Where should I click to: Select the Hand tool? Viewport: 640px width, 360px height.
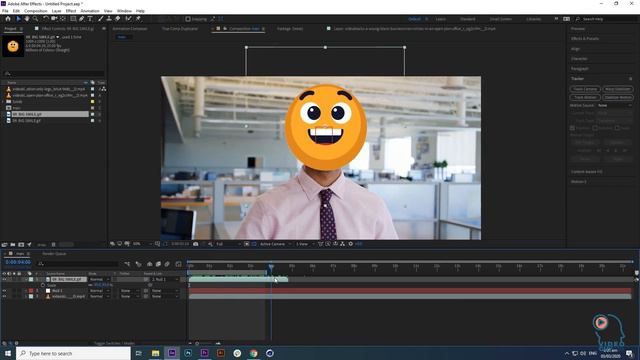pos(27,19)
